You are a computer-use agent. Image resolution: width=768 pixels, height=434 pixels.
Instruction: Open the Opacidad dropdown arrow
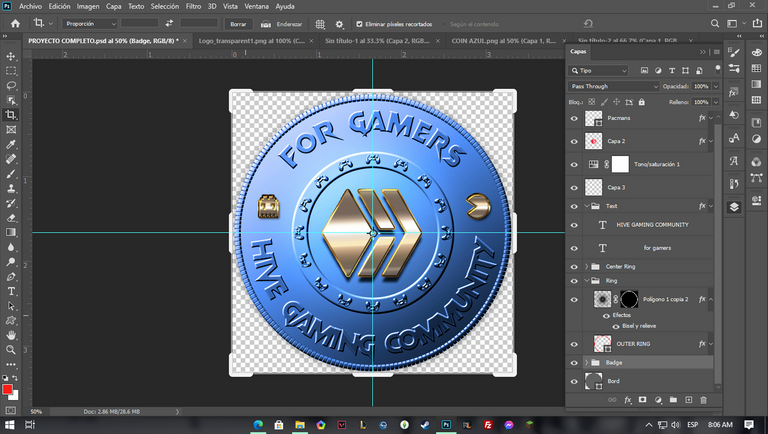(x=716, y=86)
